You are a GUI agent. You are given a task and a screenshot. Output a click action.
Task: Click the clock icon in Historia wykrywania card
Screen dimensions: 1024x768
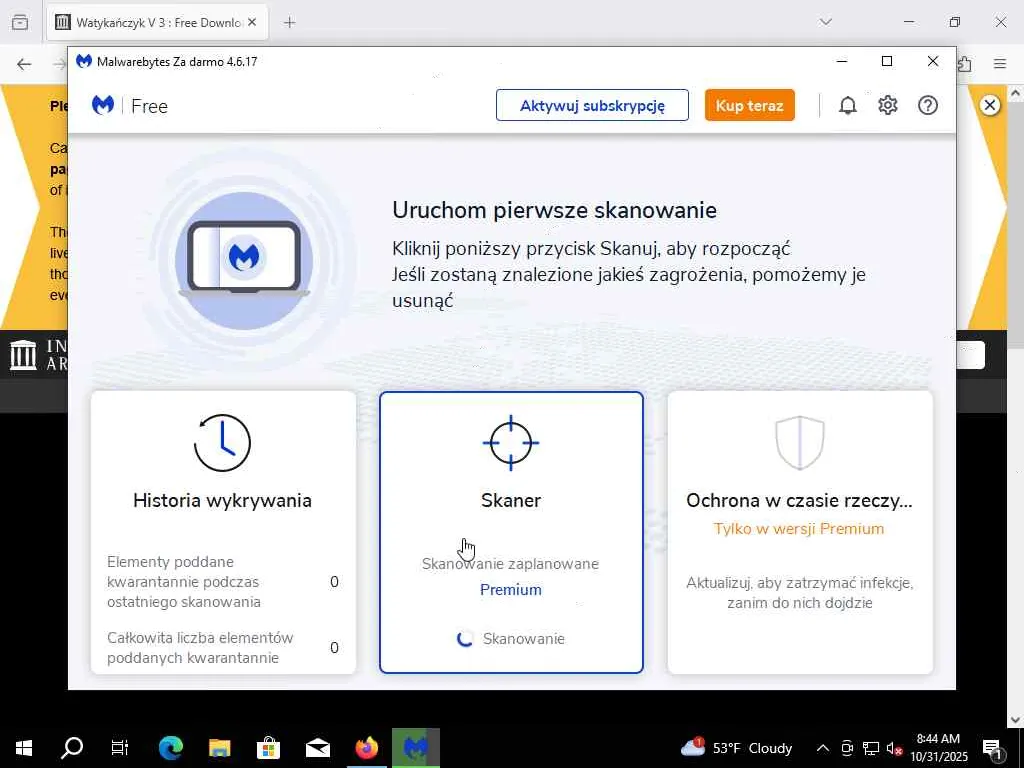(222, 443)
